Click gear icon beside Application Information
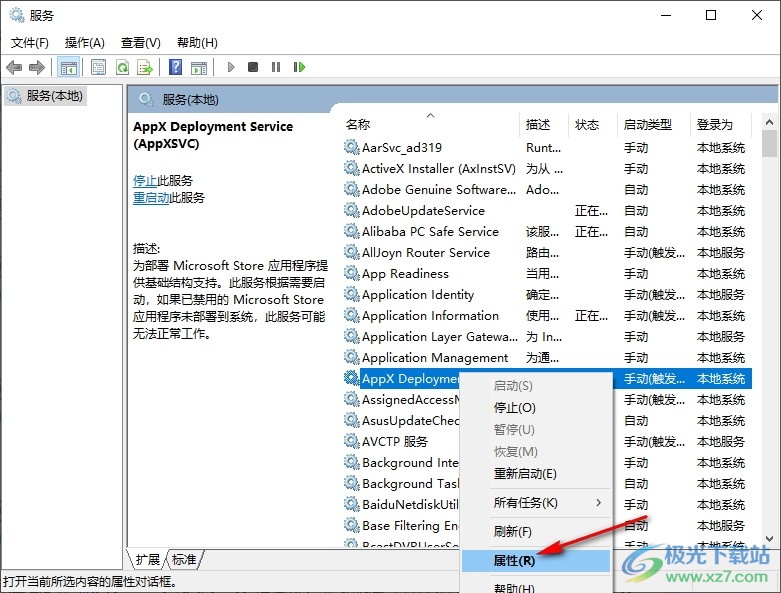 pos(352,315)
